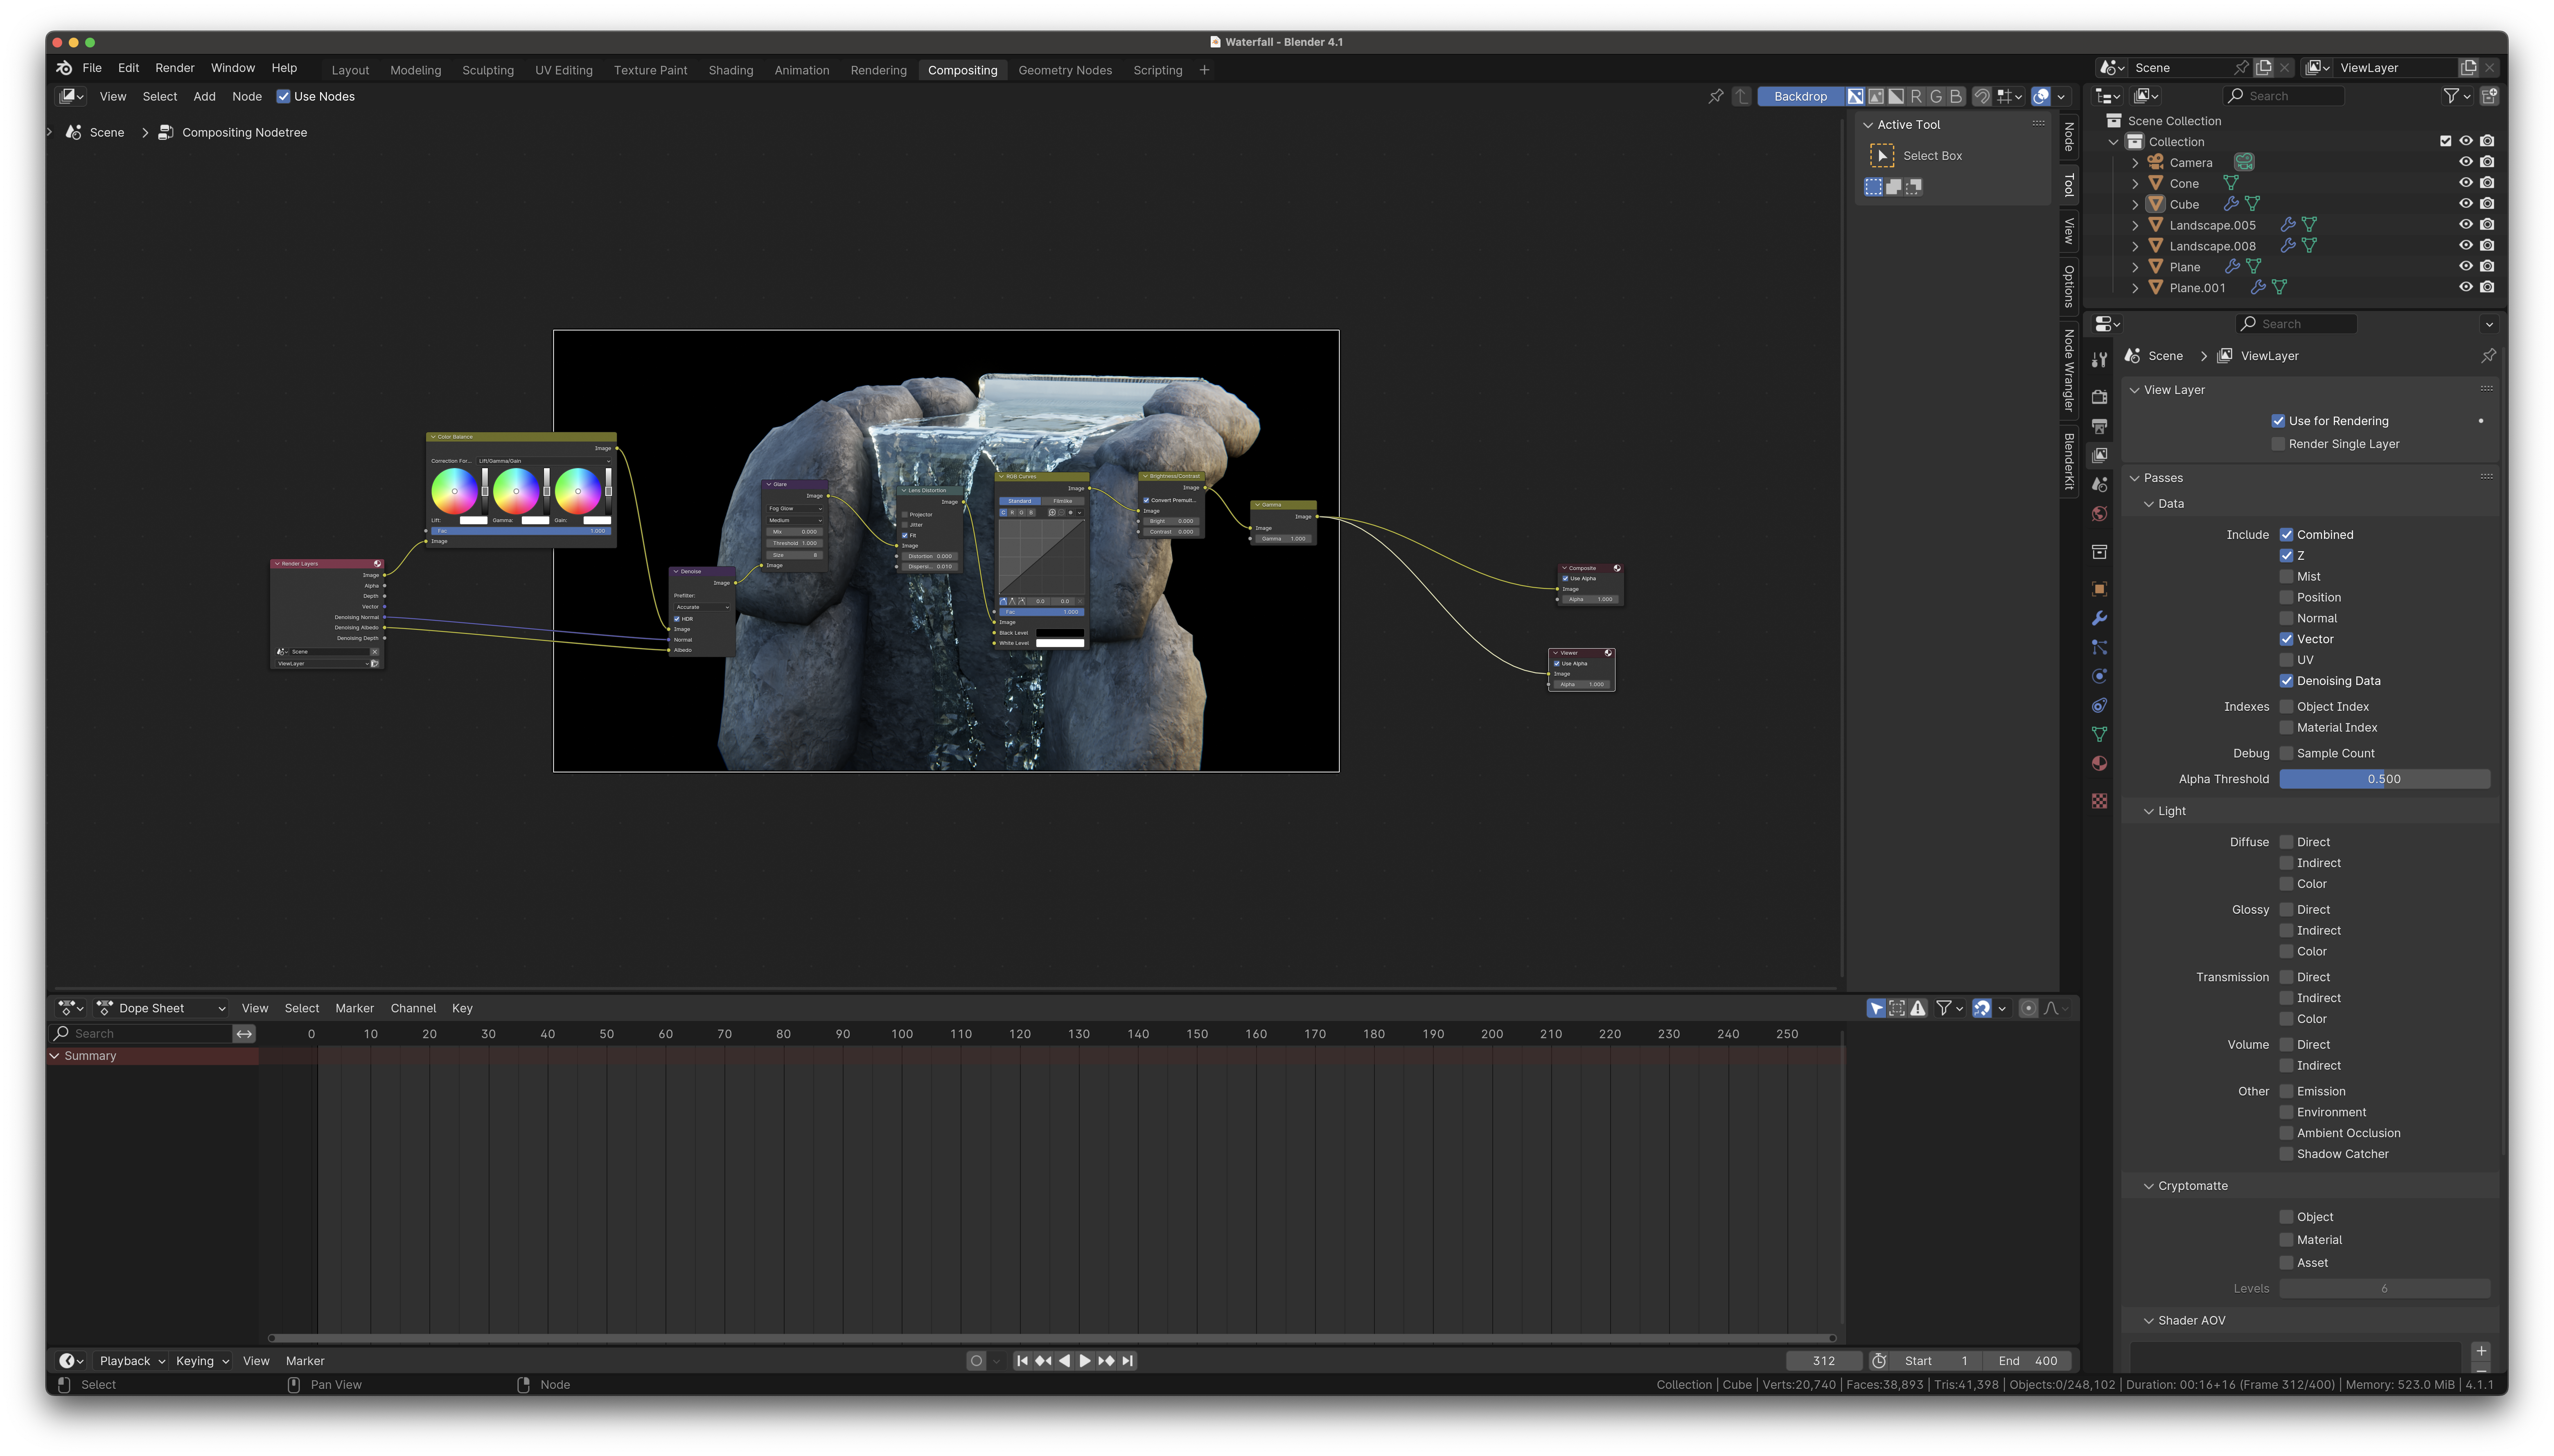This screenshot has height=1456, width=2554.
Task: Open the Playback dropdown
Action: pyautogui.click(x=132, y=1361)
